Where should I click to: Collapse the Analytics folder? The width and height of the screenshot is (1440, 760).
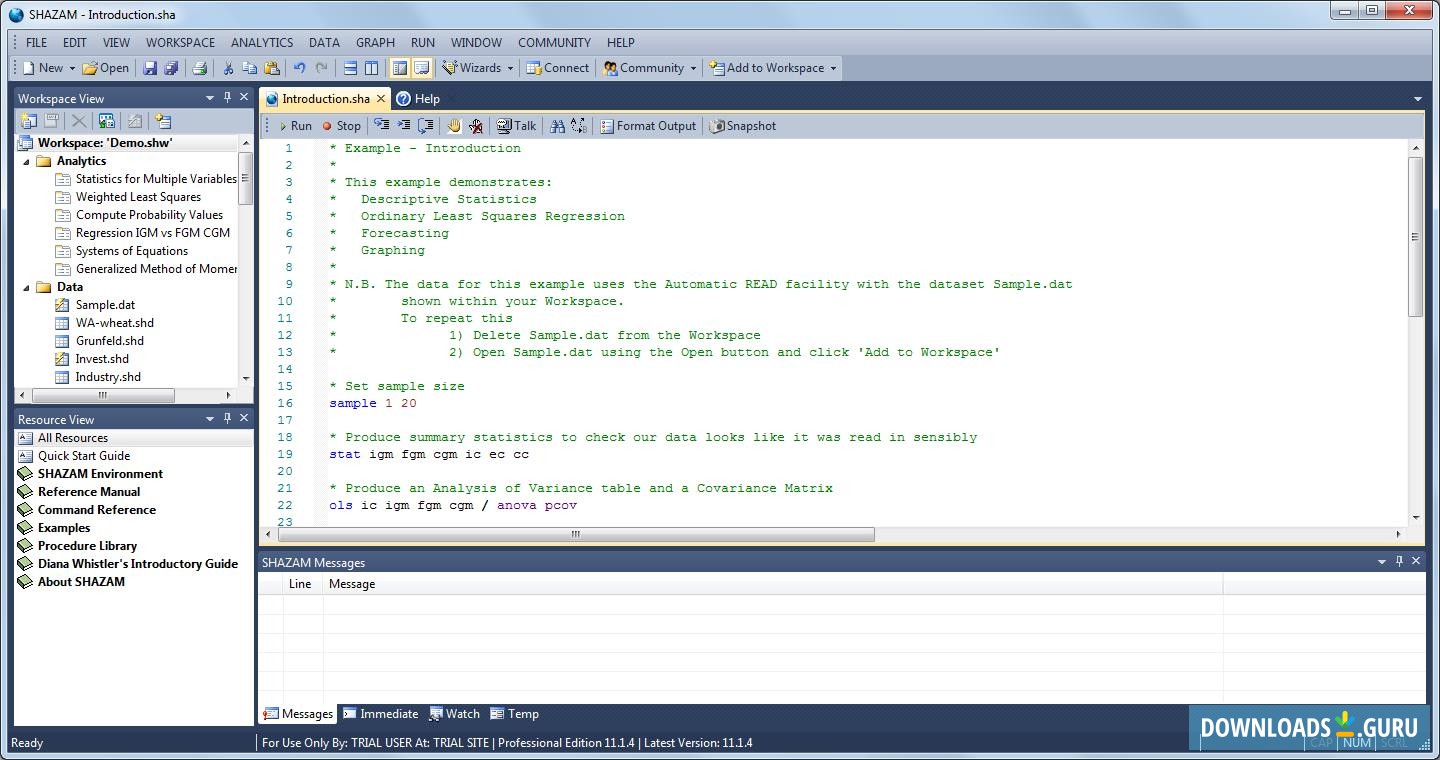point(27,161)
